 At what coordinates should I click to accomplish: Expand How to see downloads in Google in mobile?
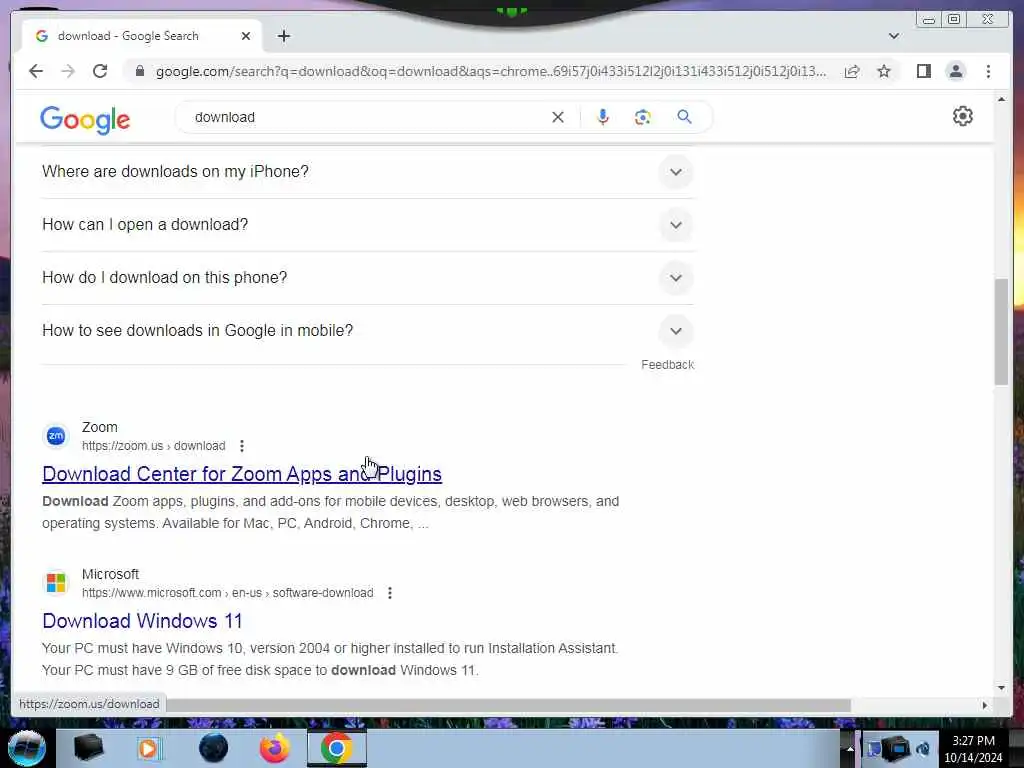point(367,330)
